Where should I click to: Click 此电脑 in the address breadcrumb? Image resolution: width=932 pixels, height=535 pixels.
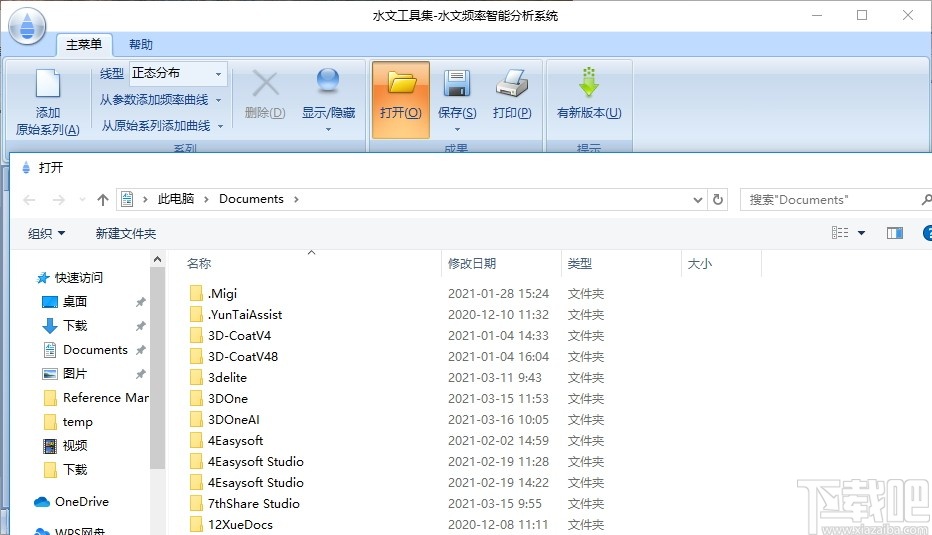click(x=176, y=199)
